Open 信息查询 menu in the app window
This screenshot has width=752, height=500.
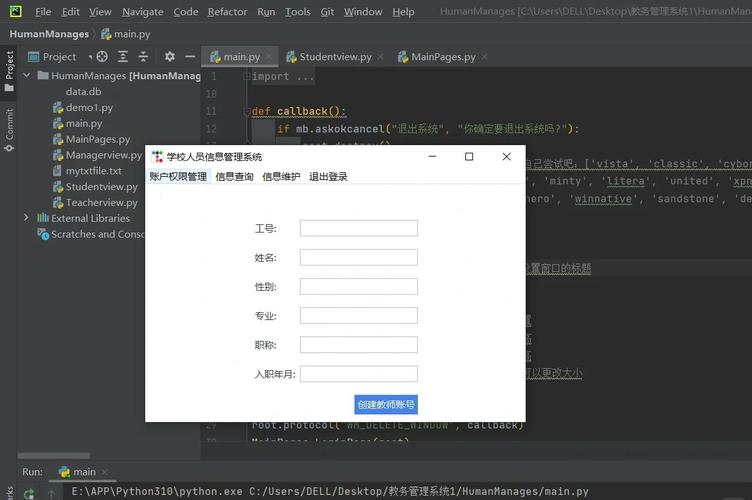click(x=235, y=176)
